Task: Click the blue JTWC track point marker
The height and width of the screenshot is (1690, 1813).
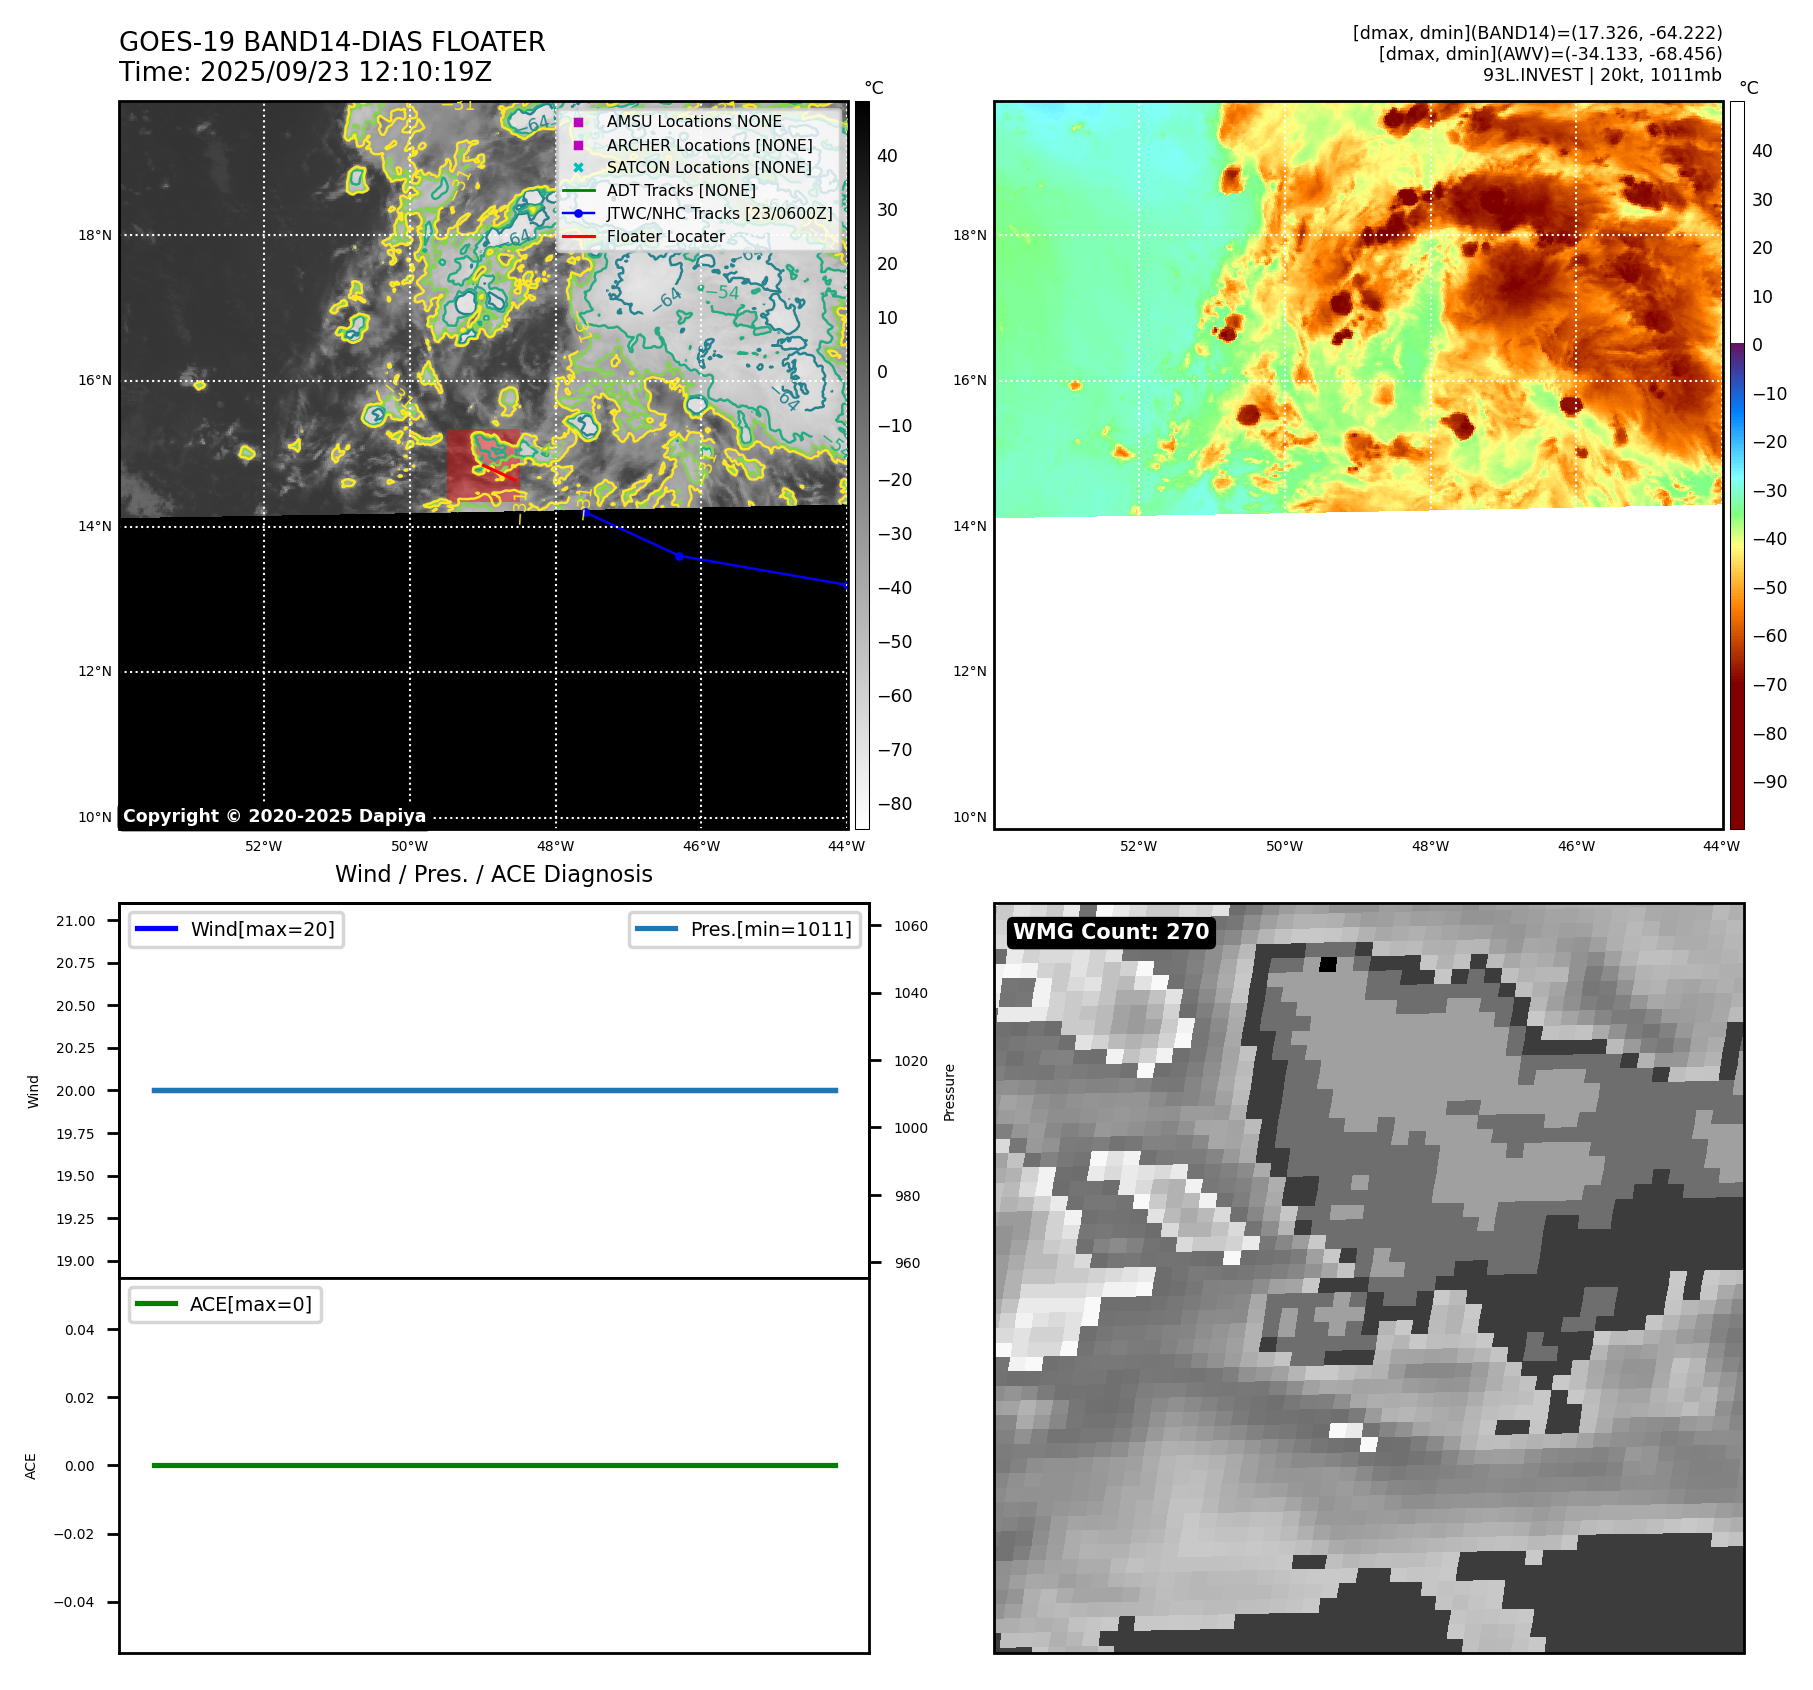Action: (x=679, y=556)
